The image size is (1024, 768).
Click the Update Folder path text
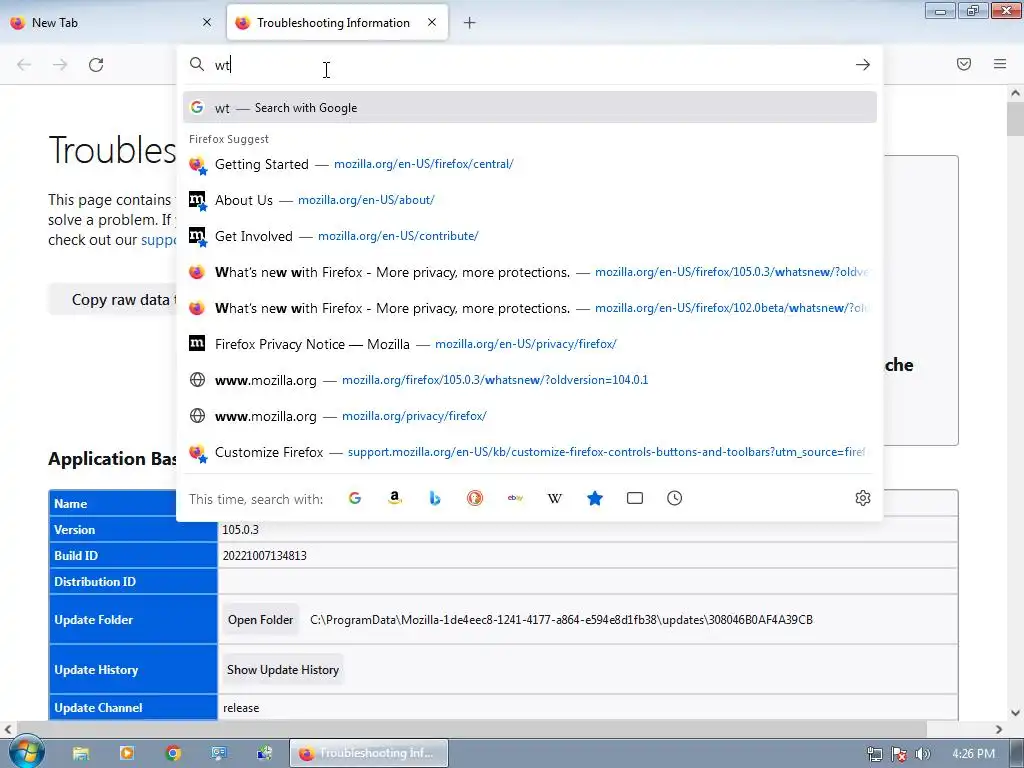click(561, 620)
